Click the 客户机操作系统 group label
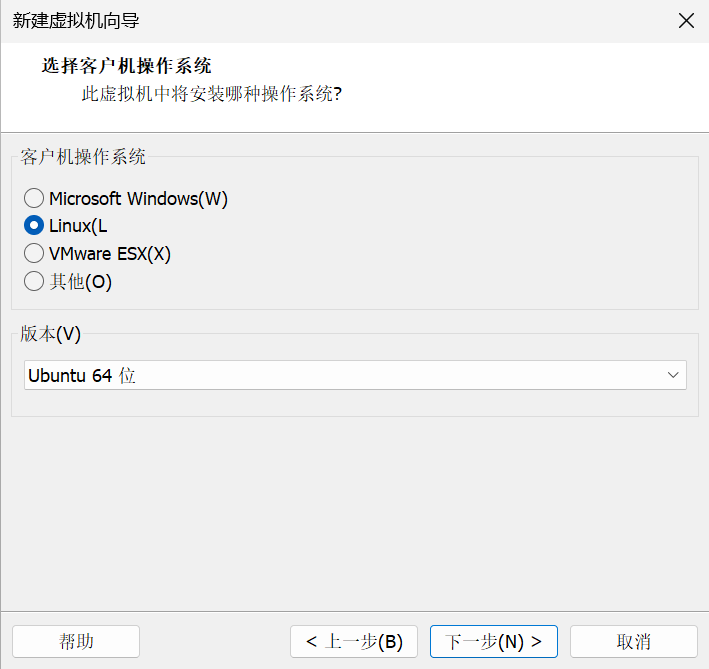The width and height of the screenshot is (709, 669). [83, 157]
